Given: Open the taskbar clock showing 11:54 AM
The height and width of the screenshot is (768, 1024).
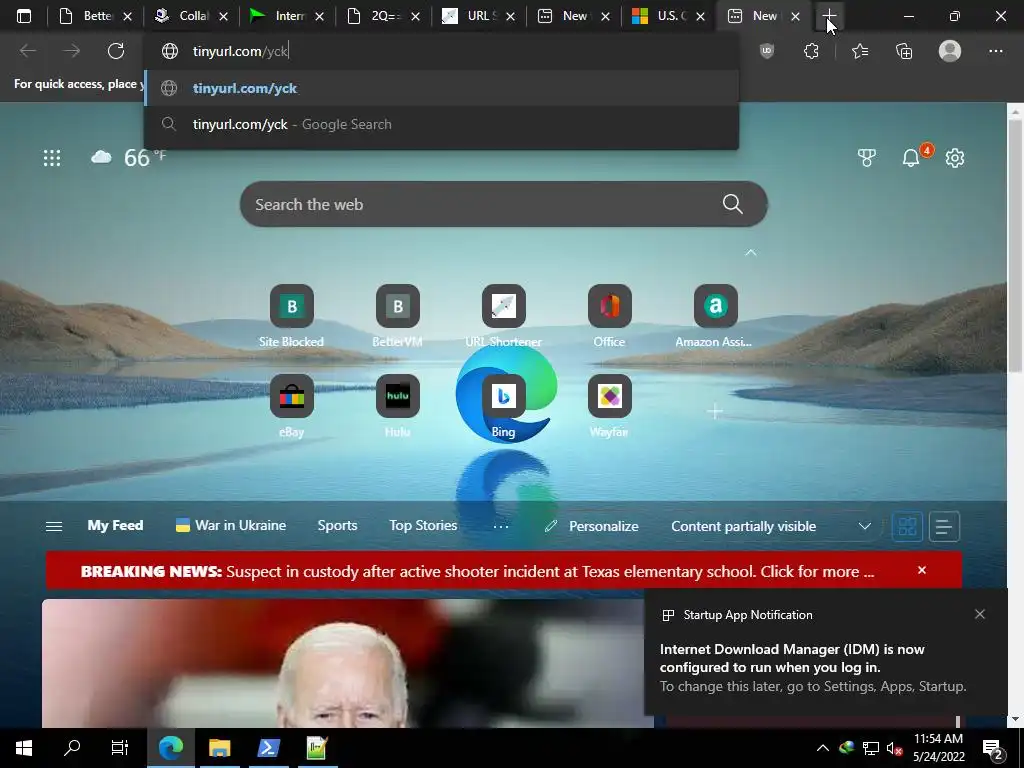Looking at the screenshot, I should point(938,748).
